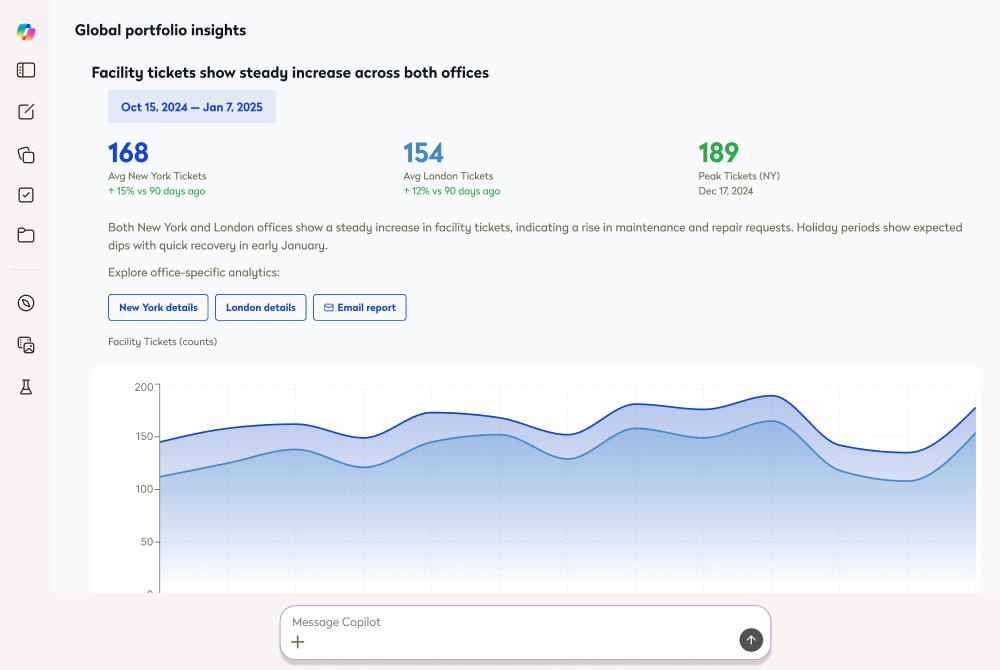Start a new chat with compose icon
1000x670 pixels.
[26, 112]
